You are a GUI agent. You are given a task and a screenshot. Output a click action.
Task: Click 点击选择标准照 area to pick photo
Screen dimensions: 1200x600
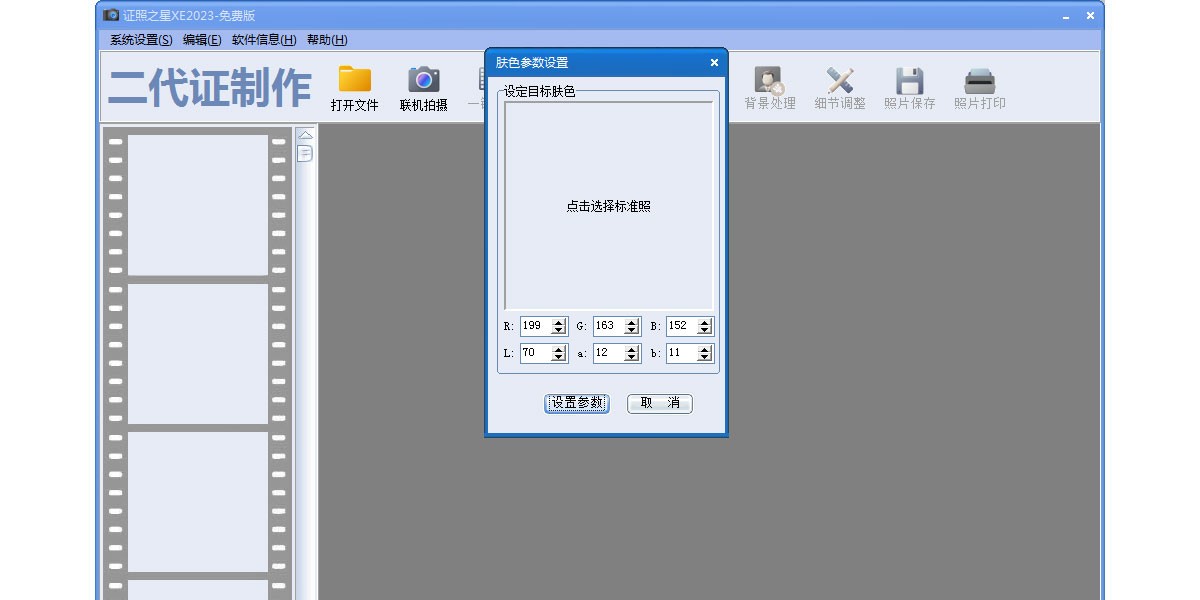[608, 206]
